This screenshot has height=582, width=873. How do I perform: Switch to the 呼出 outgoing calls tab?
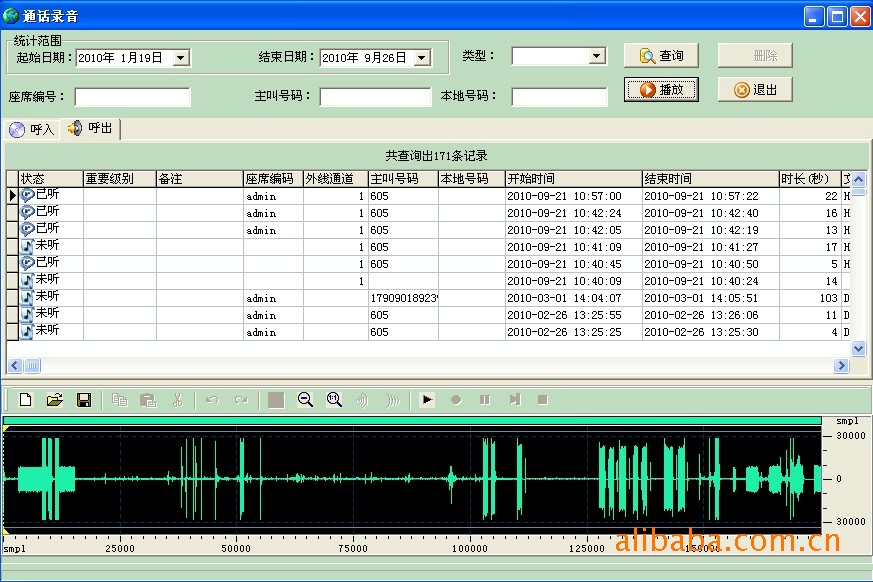pyautogui.click(x=90, y=128)
